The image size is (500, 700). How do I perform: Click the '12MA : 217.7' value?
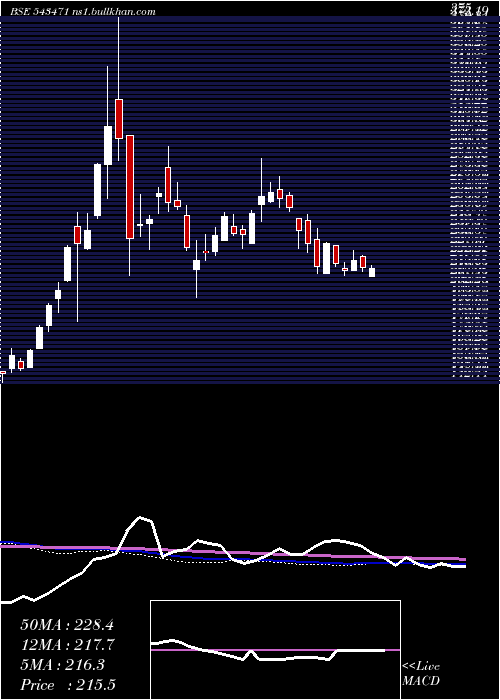(68, 645)
